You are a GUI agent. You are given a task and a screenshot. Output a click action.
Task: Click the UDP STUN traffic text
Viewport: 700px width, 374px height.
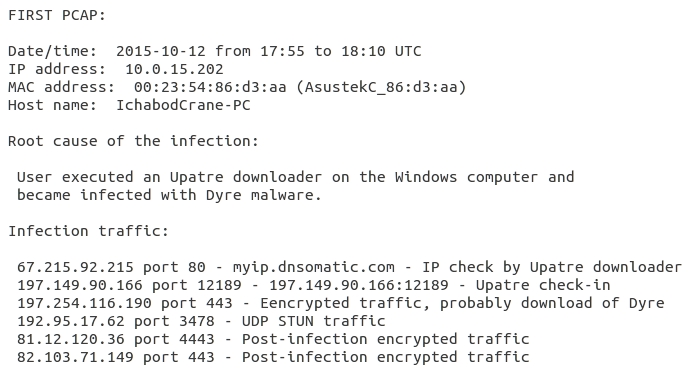coord(313,321)
